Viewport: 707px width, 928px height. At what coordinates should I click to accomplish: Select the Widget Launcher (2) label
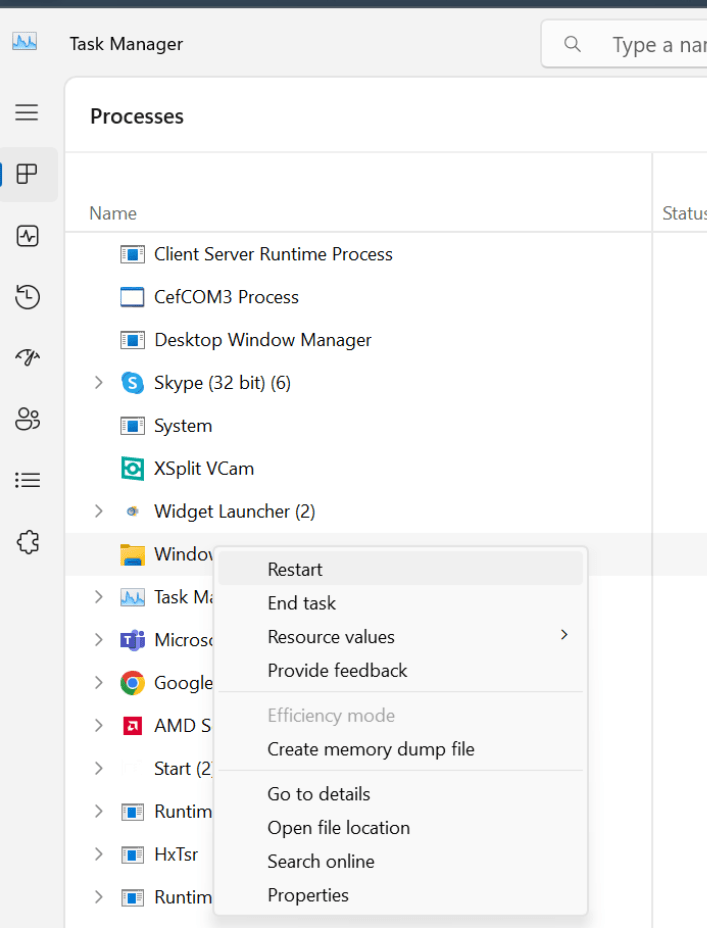(x=234, y=511)
